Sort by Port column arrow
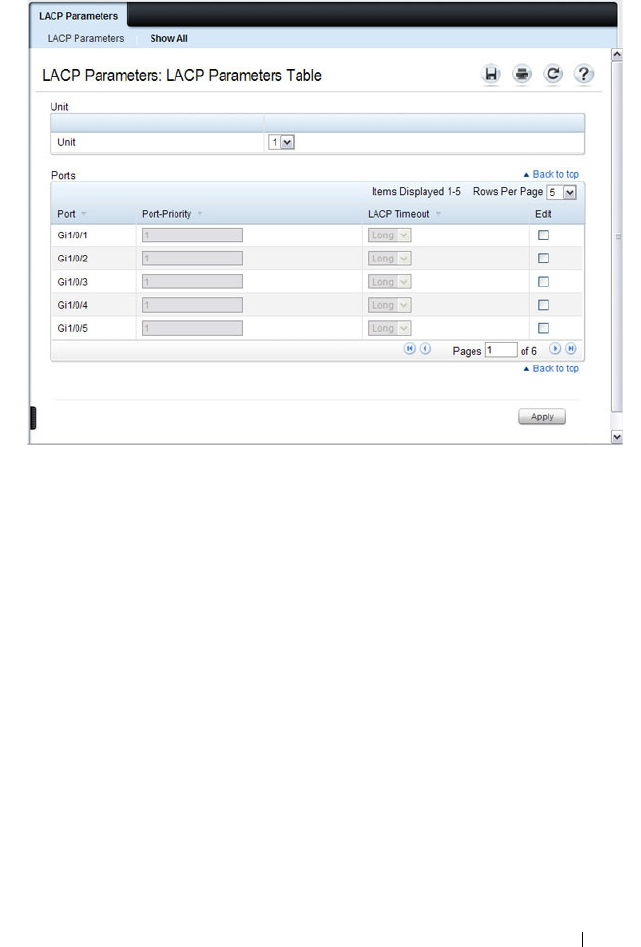 [83, 214]
